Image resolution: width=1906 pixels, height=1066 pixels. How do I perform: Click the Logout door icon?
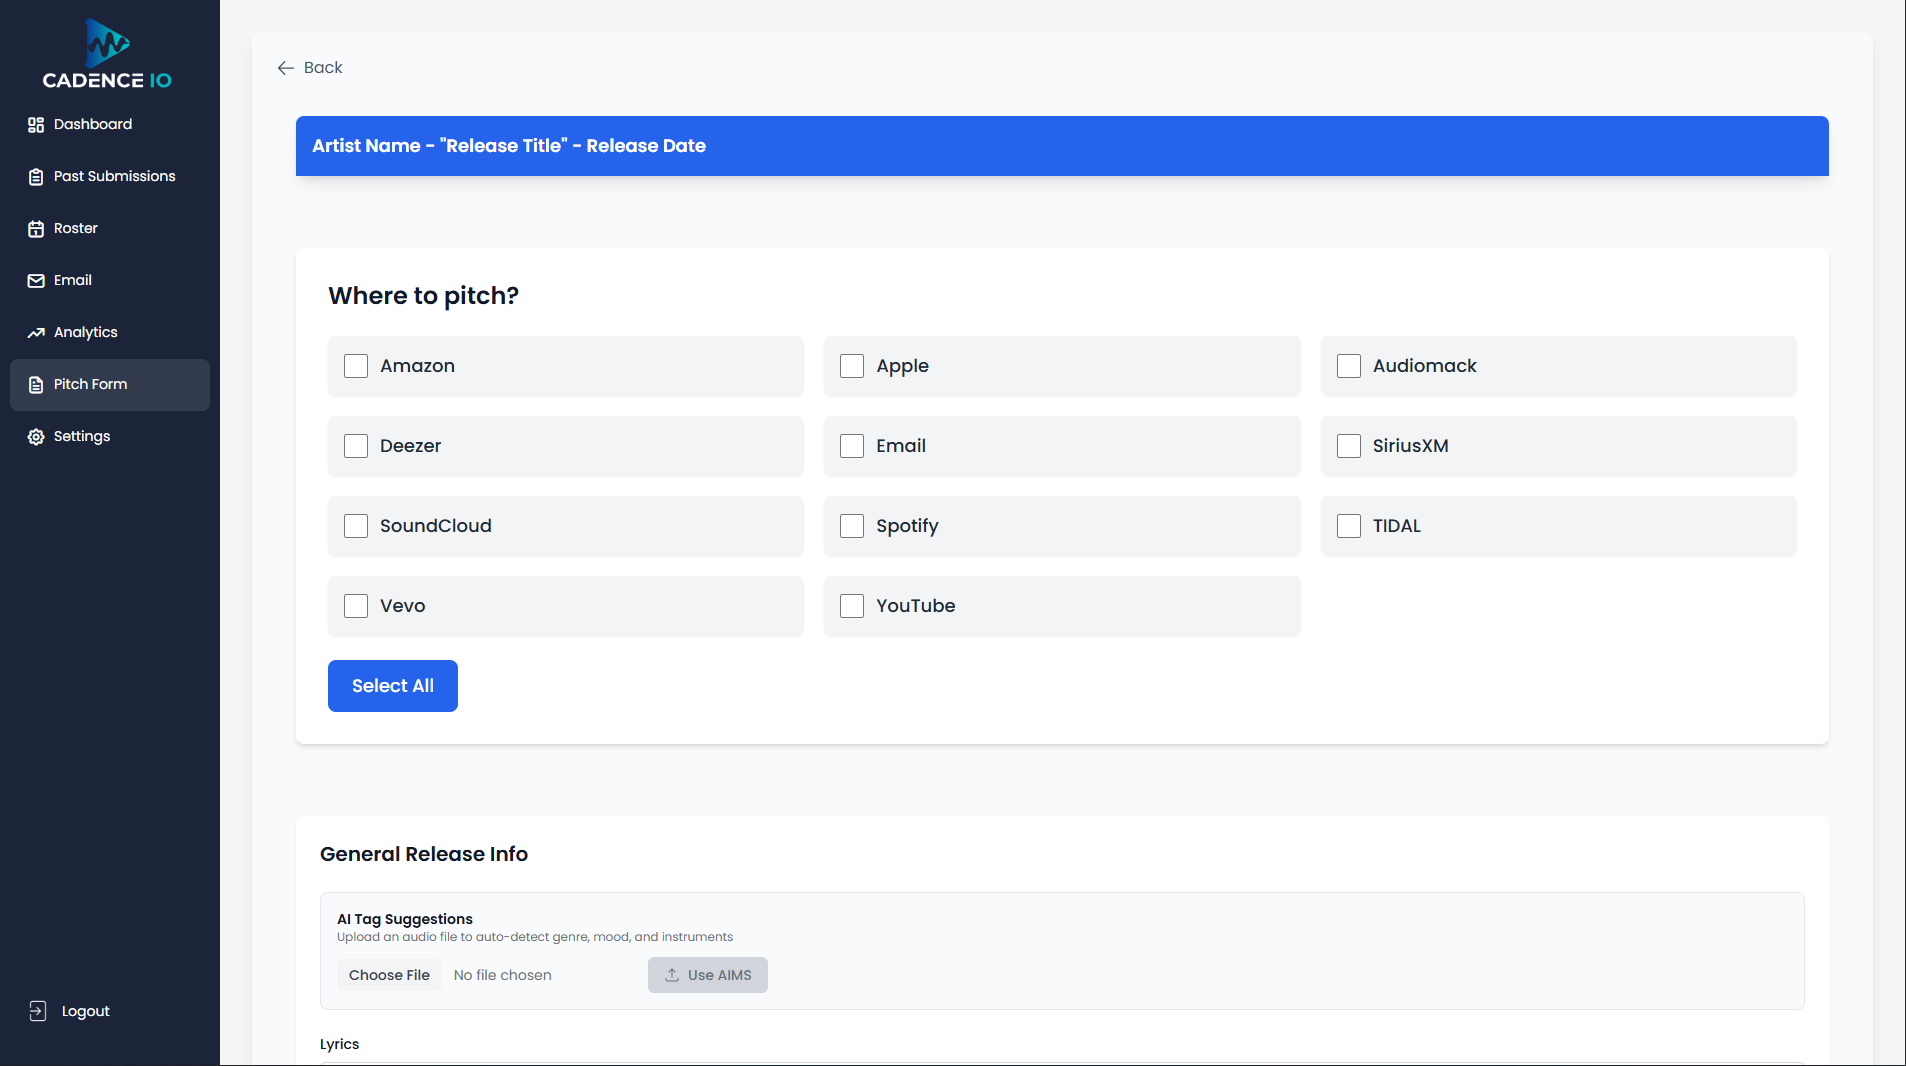(38, 1011)
